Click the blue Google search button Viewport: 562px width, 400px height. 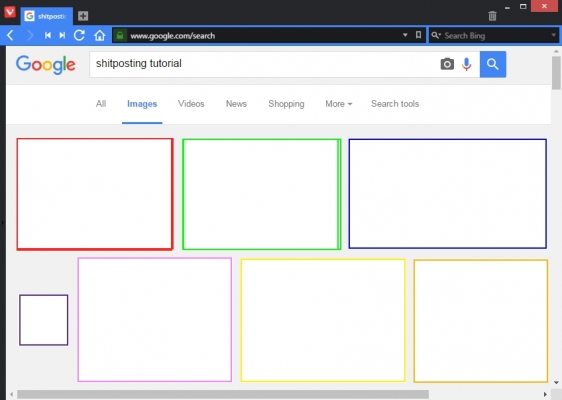[x=493, y=64]
